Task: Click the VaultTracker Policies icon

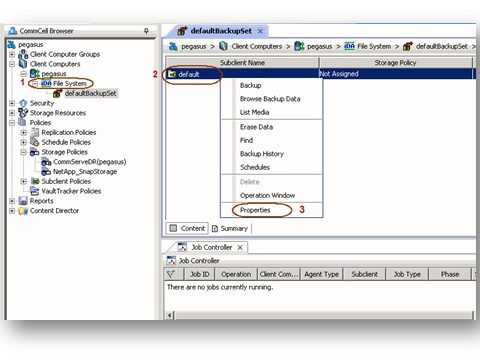Action: (x=35, y=191)
